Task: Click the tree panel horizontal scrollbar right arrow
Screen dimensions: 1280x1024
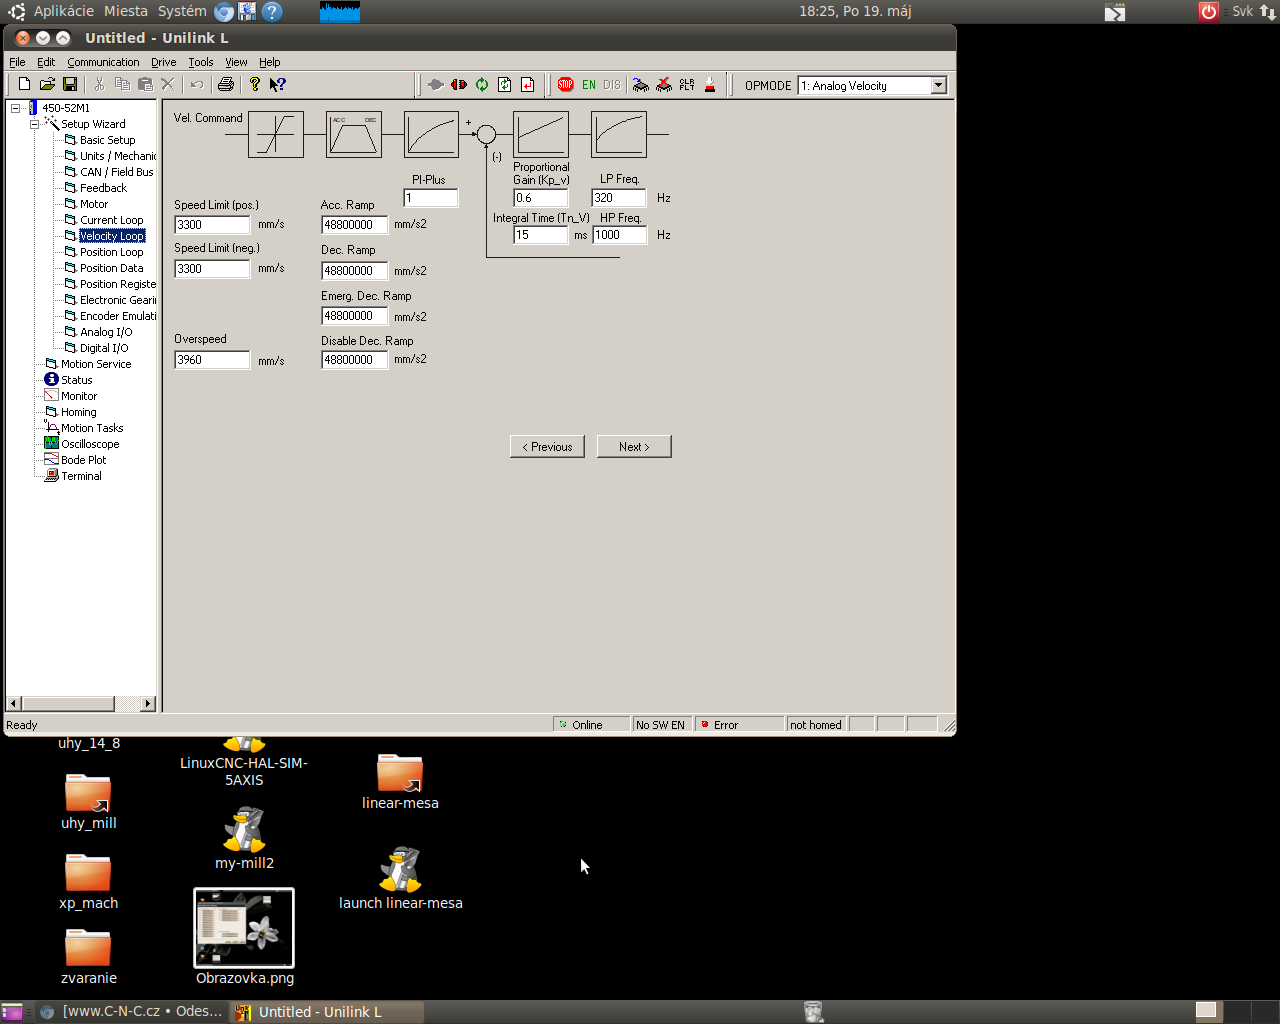Action: 148,704
